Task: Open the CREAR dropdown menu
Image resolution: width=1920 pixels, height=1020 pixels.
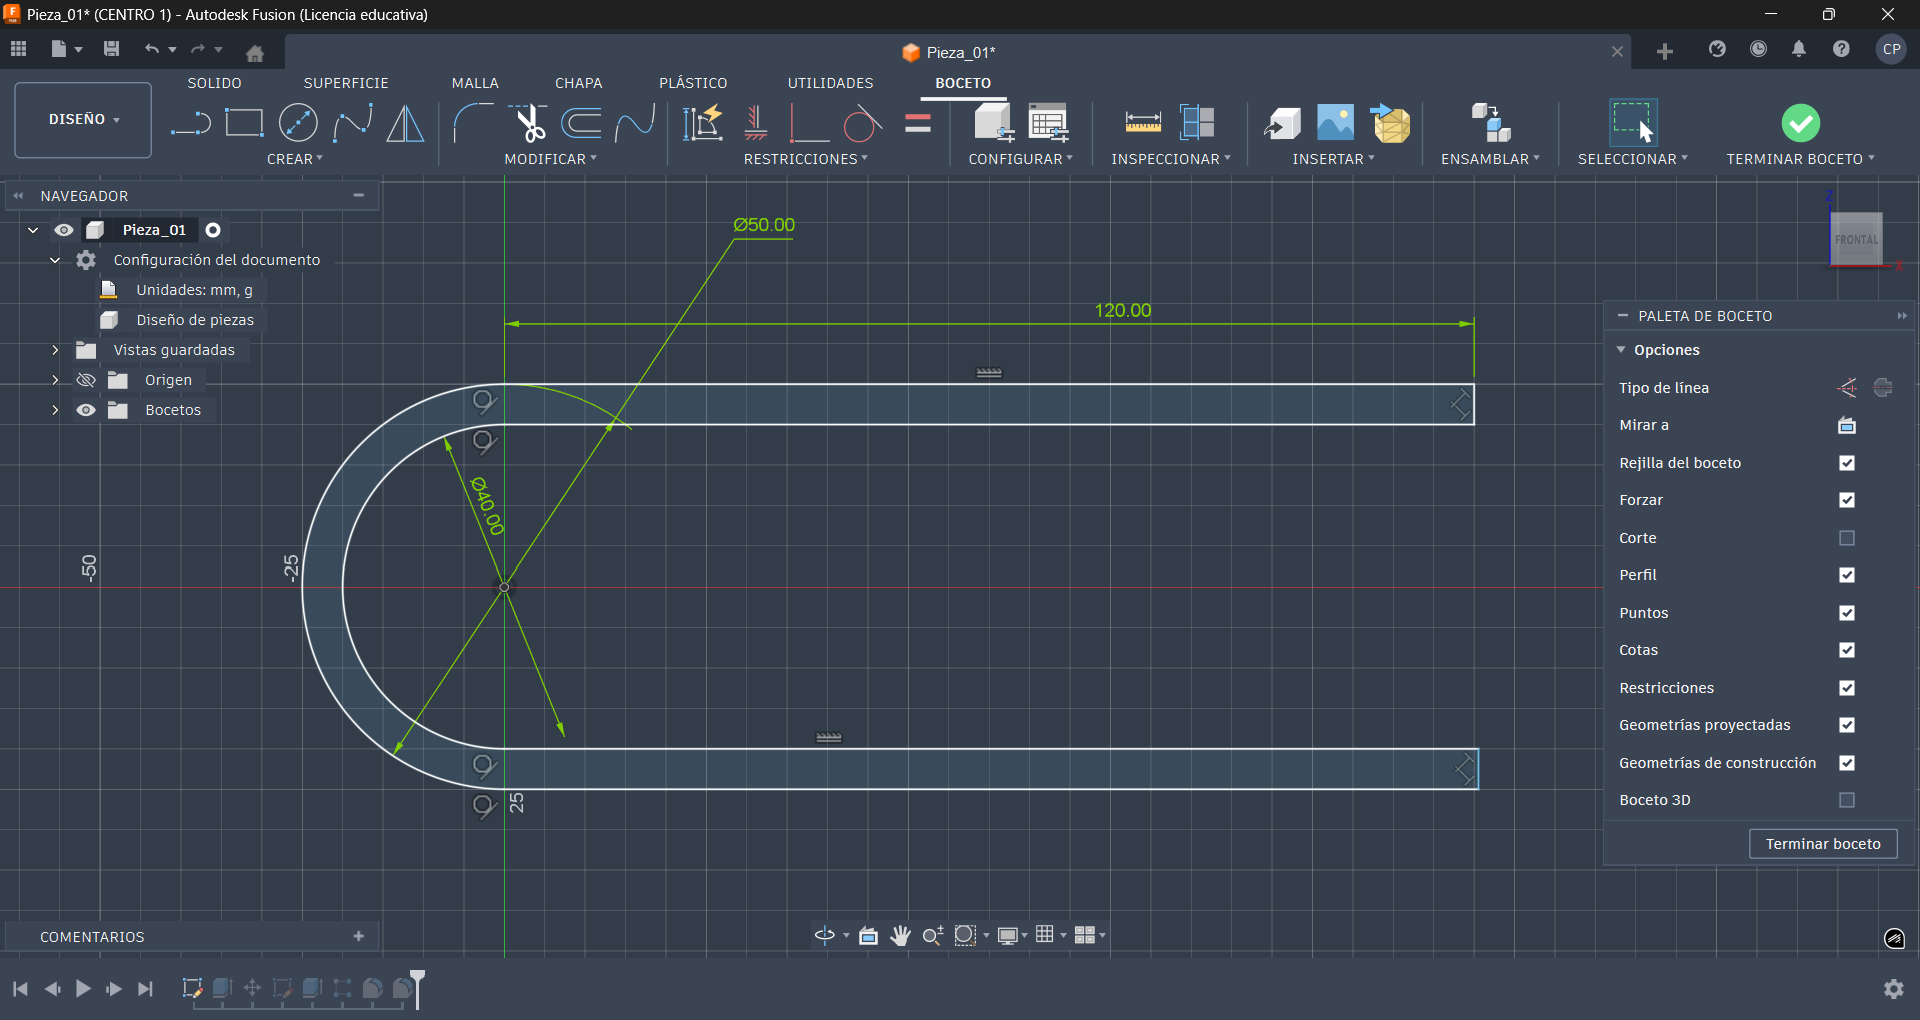Action: tap(296, 158)
